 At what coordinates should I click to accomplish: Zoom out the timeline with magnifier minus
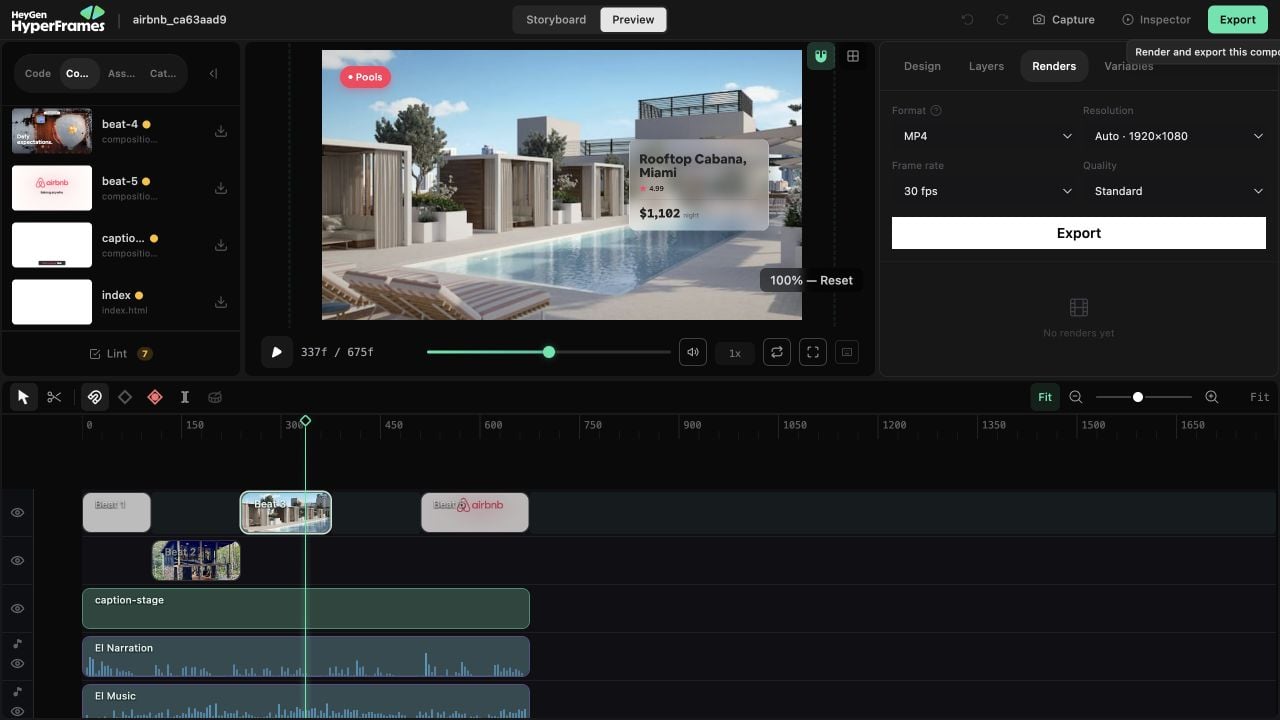click(x=1076, y=397)
